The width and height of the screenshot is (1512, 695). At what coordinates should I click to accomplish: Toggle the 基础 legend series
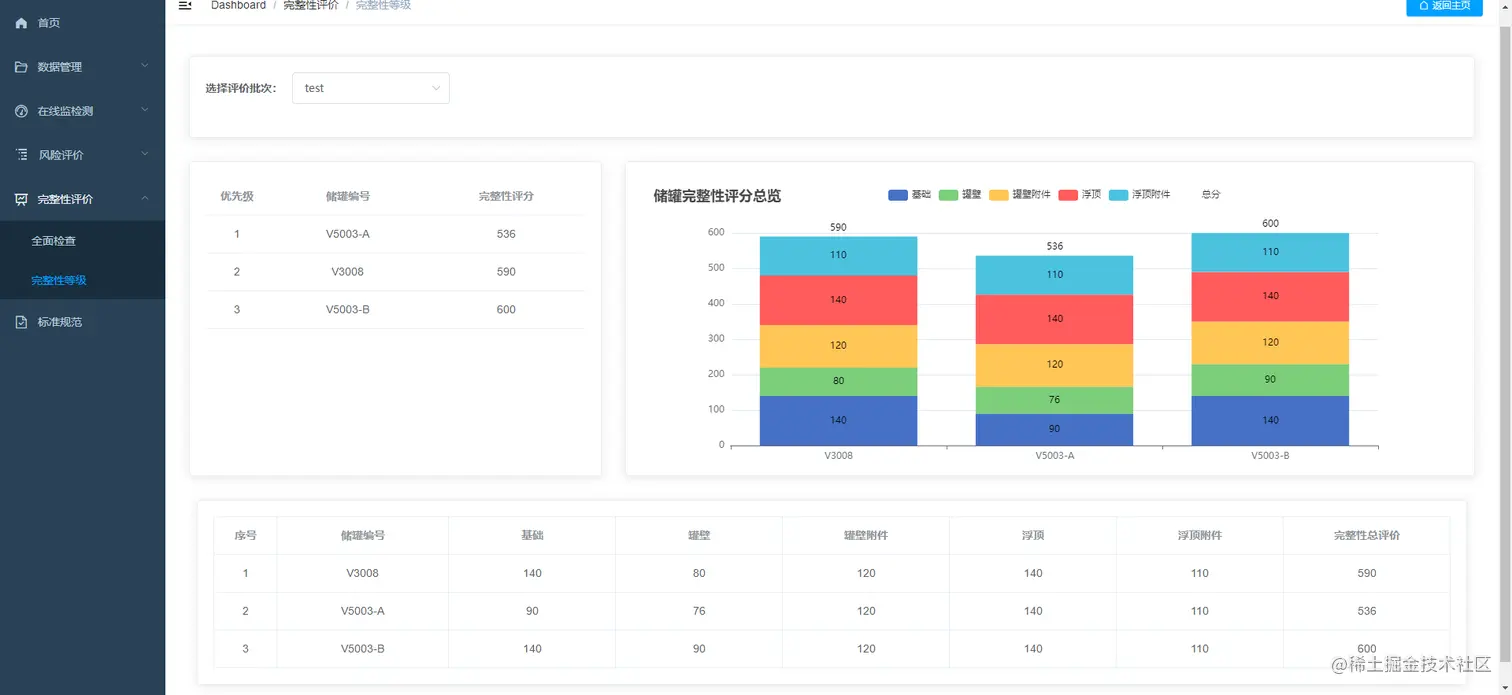coord(909,194)
